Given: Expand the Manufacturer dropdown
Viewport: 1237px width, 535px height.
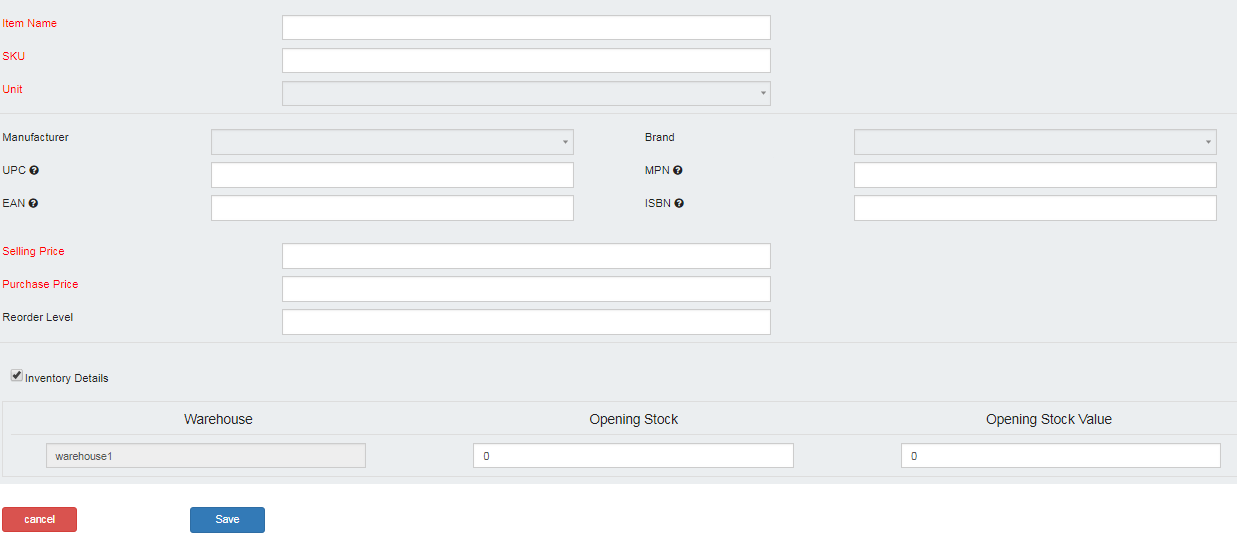Looking at the screenshot, I should point(392,142).
